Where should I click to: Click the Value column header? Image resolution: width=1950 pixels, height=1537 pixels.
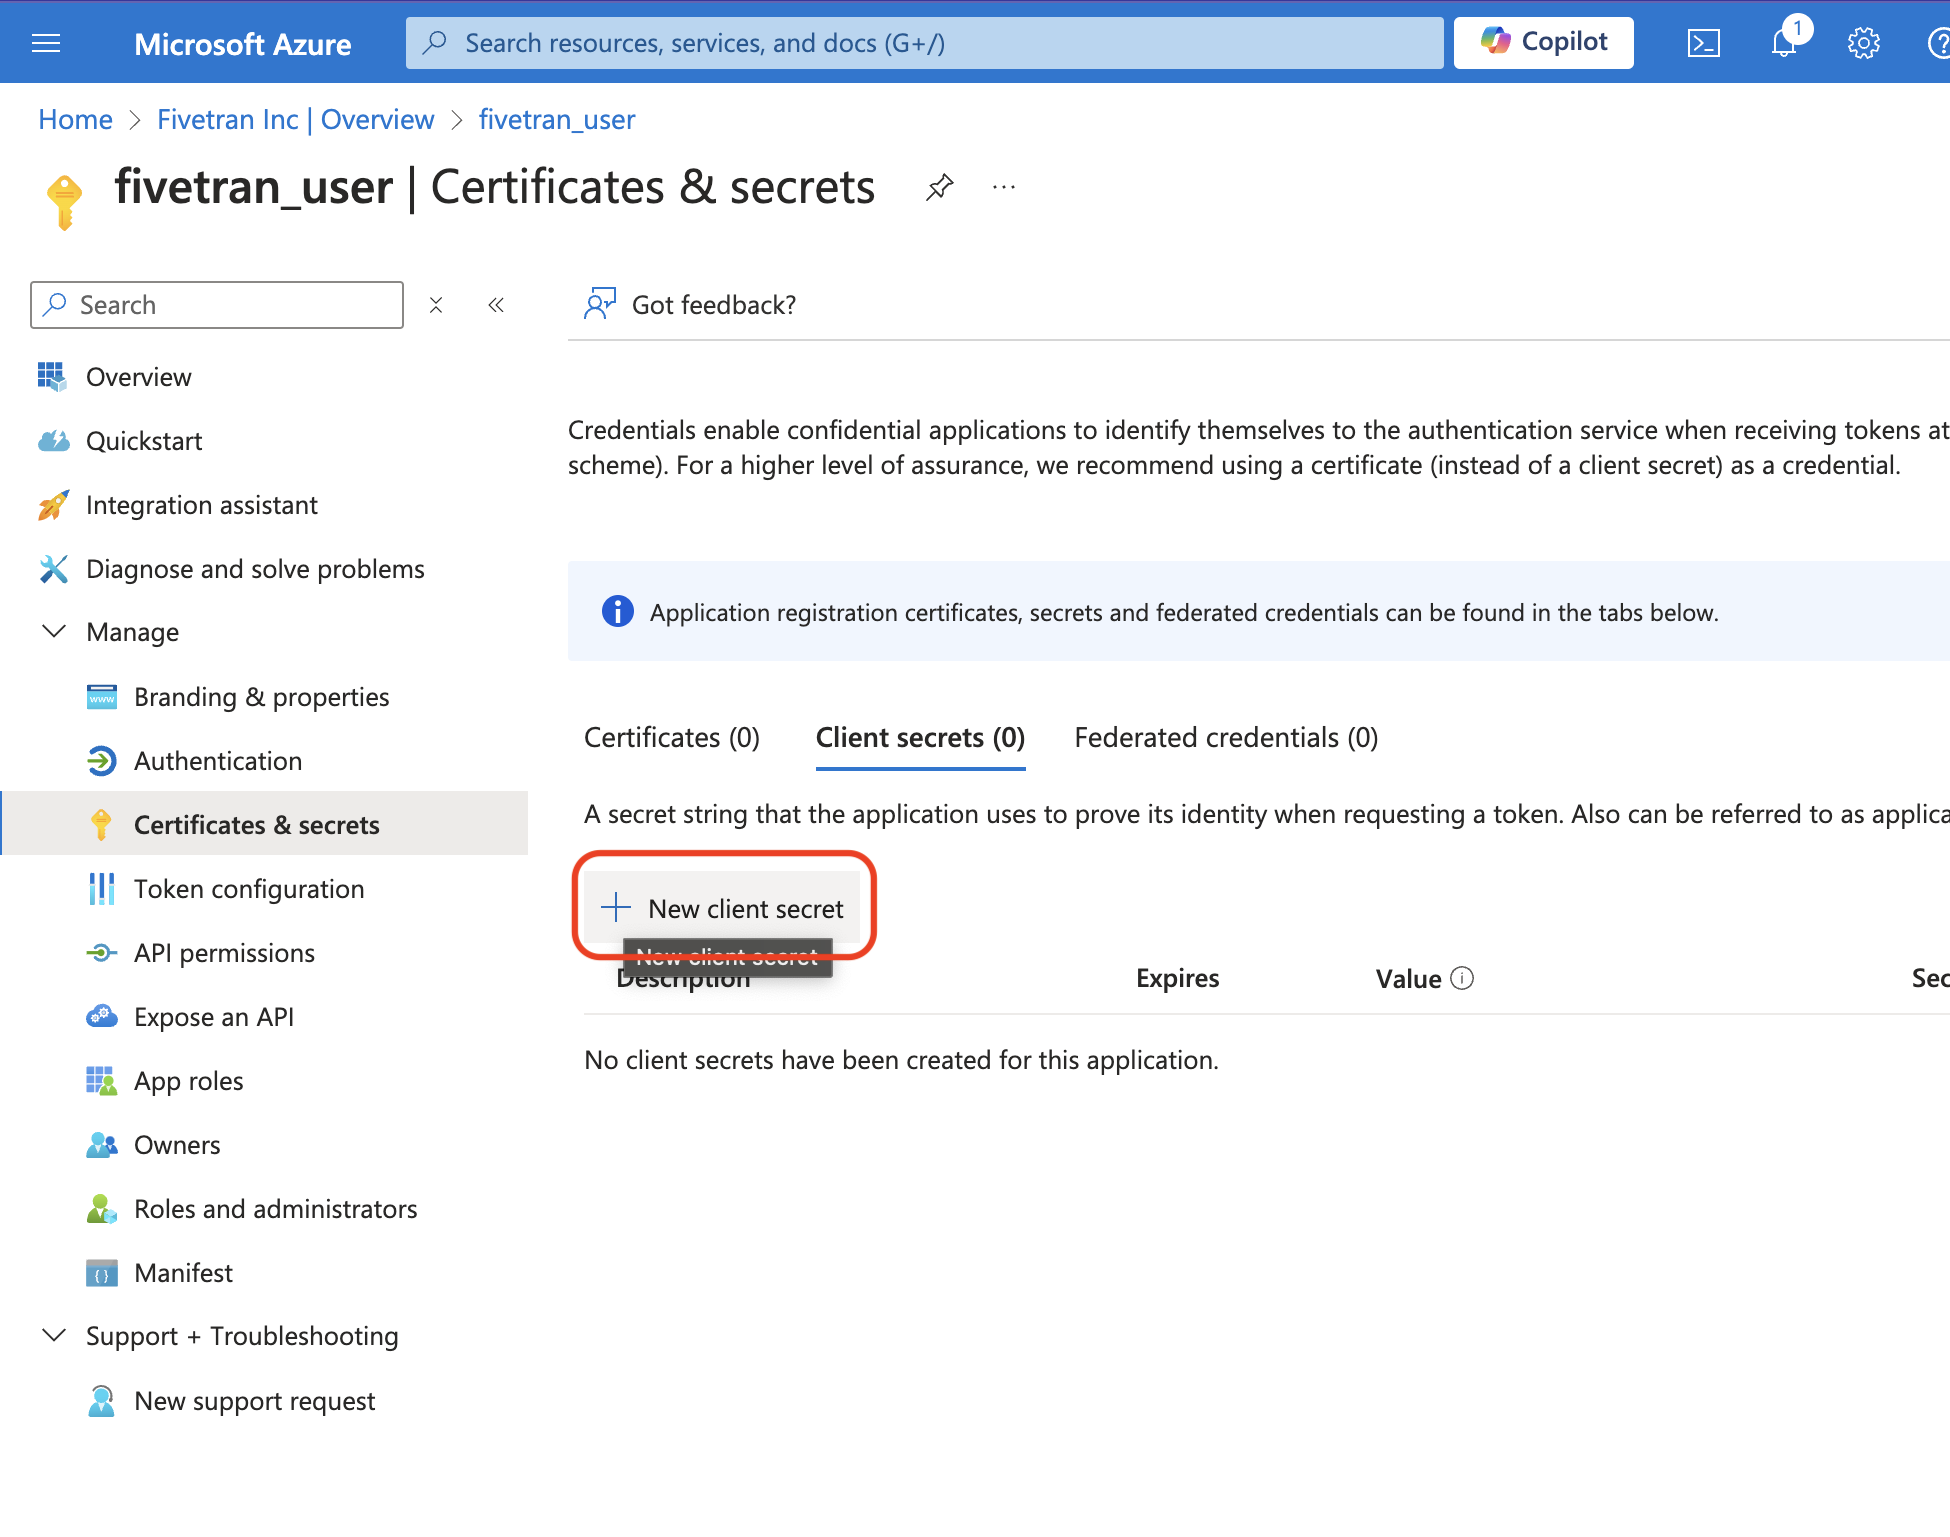coord(1408,979)
